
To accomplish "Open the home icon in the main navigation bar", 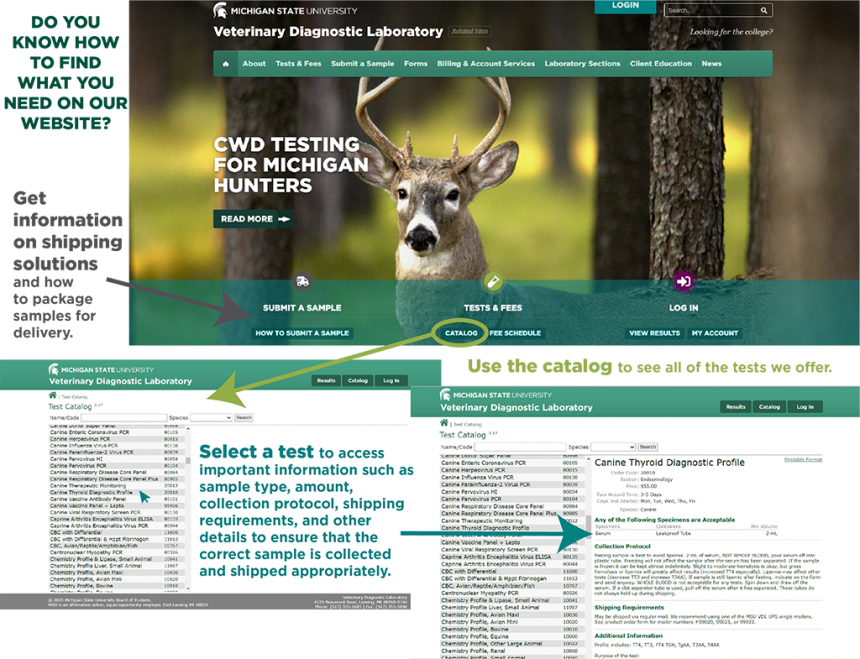I will [225, 64].
